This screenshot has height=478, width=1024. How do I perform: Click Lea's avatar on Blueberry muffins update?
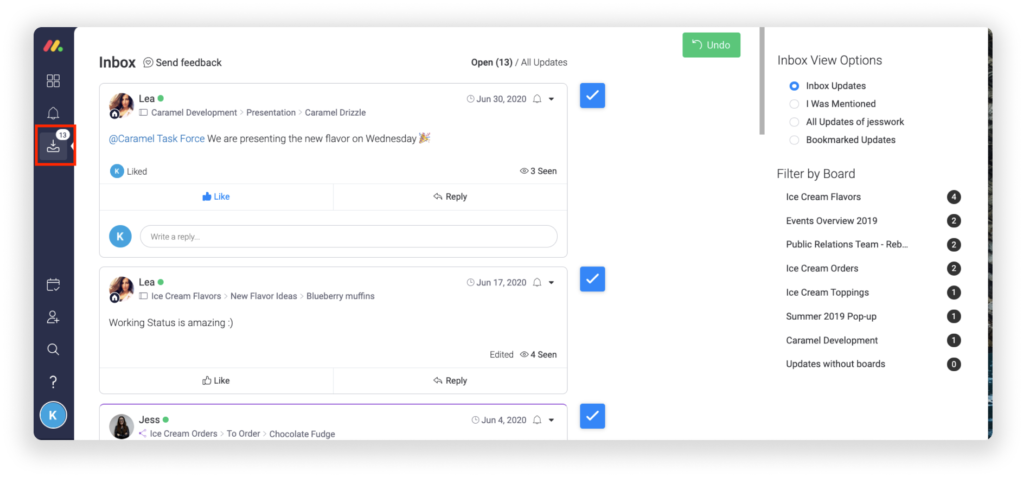(121, 289)
